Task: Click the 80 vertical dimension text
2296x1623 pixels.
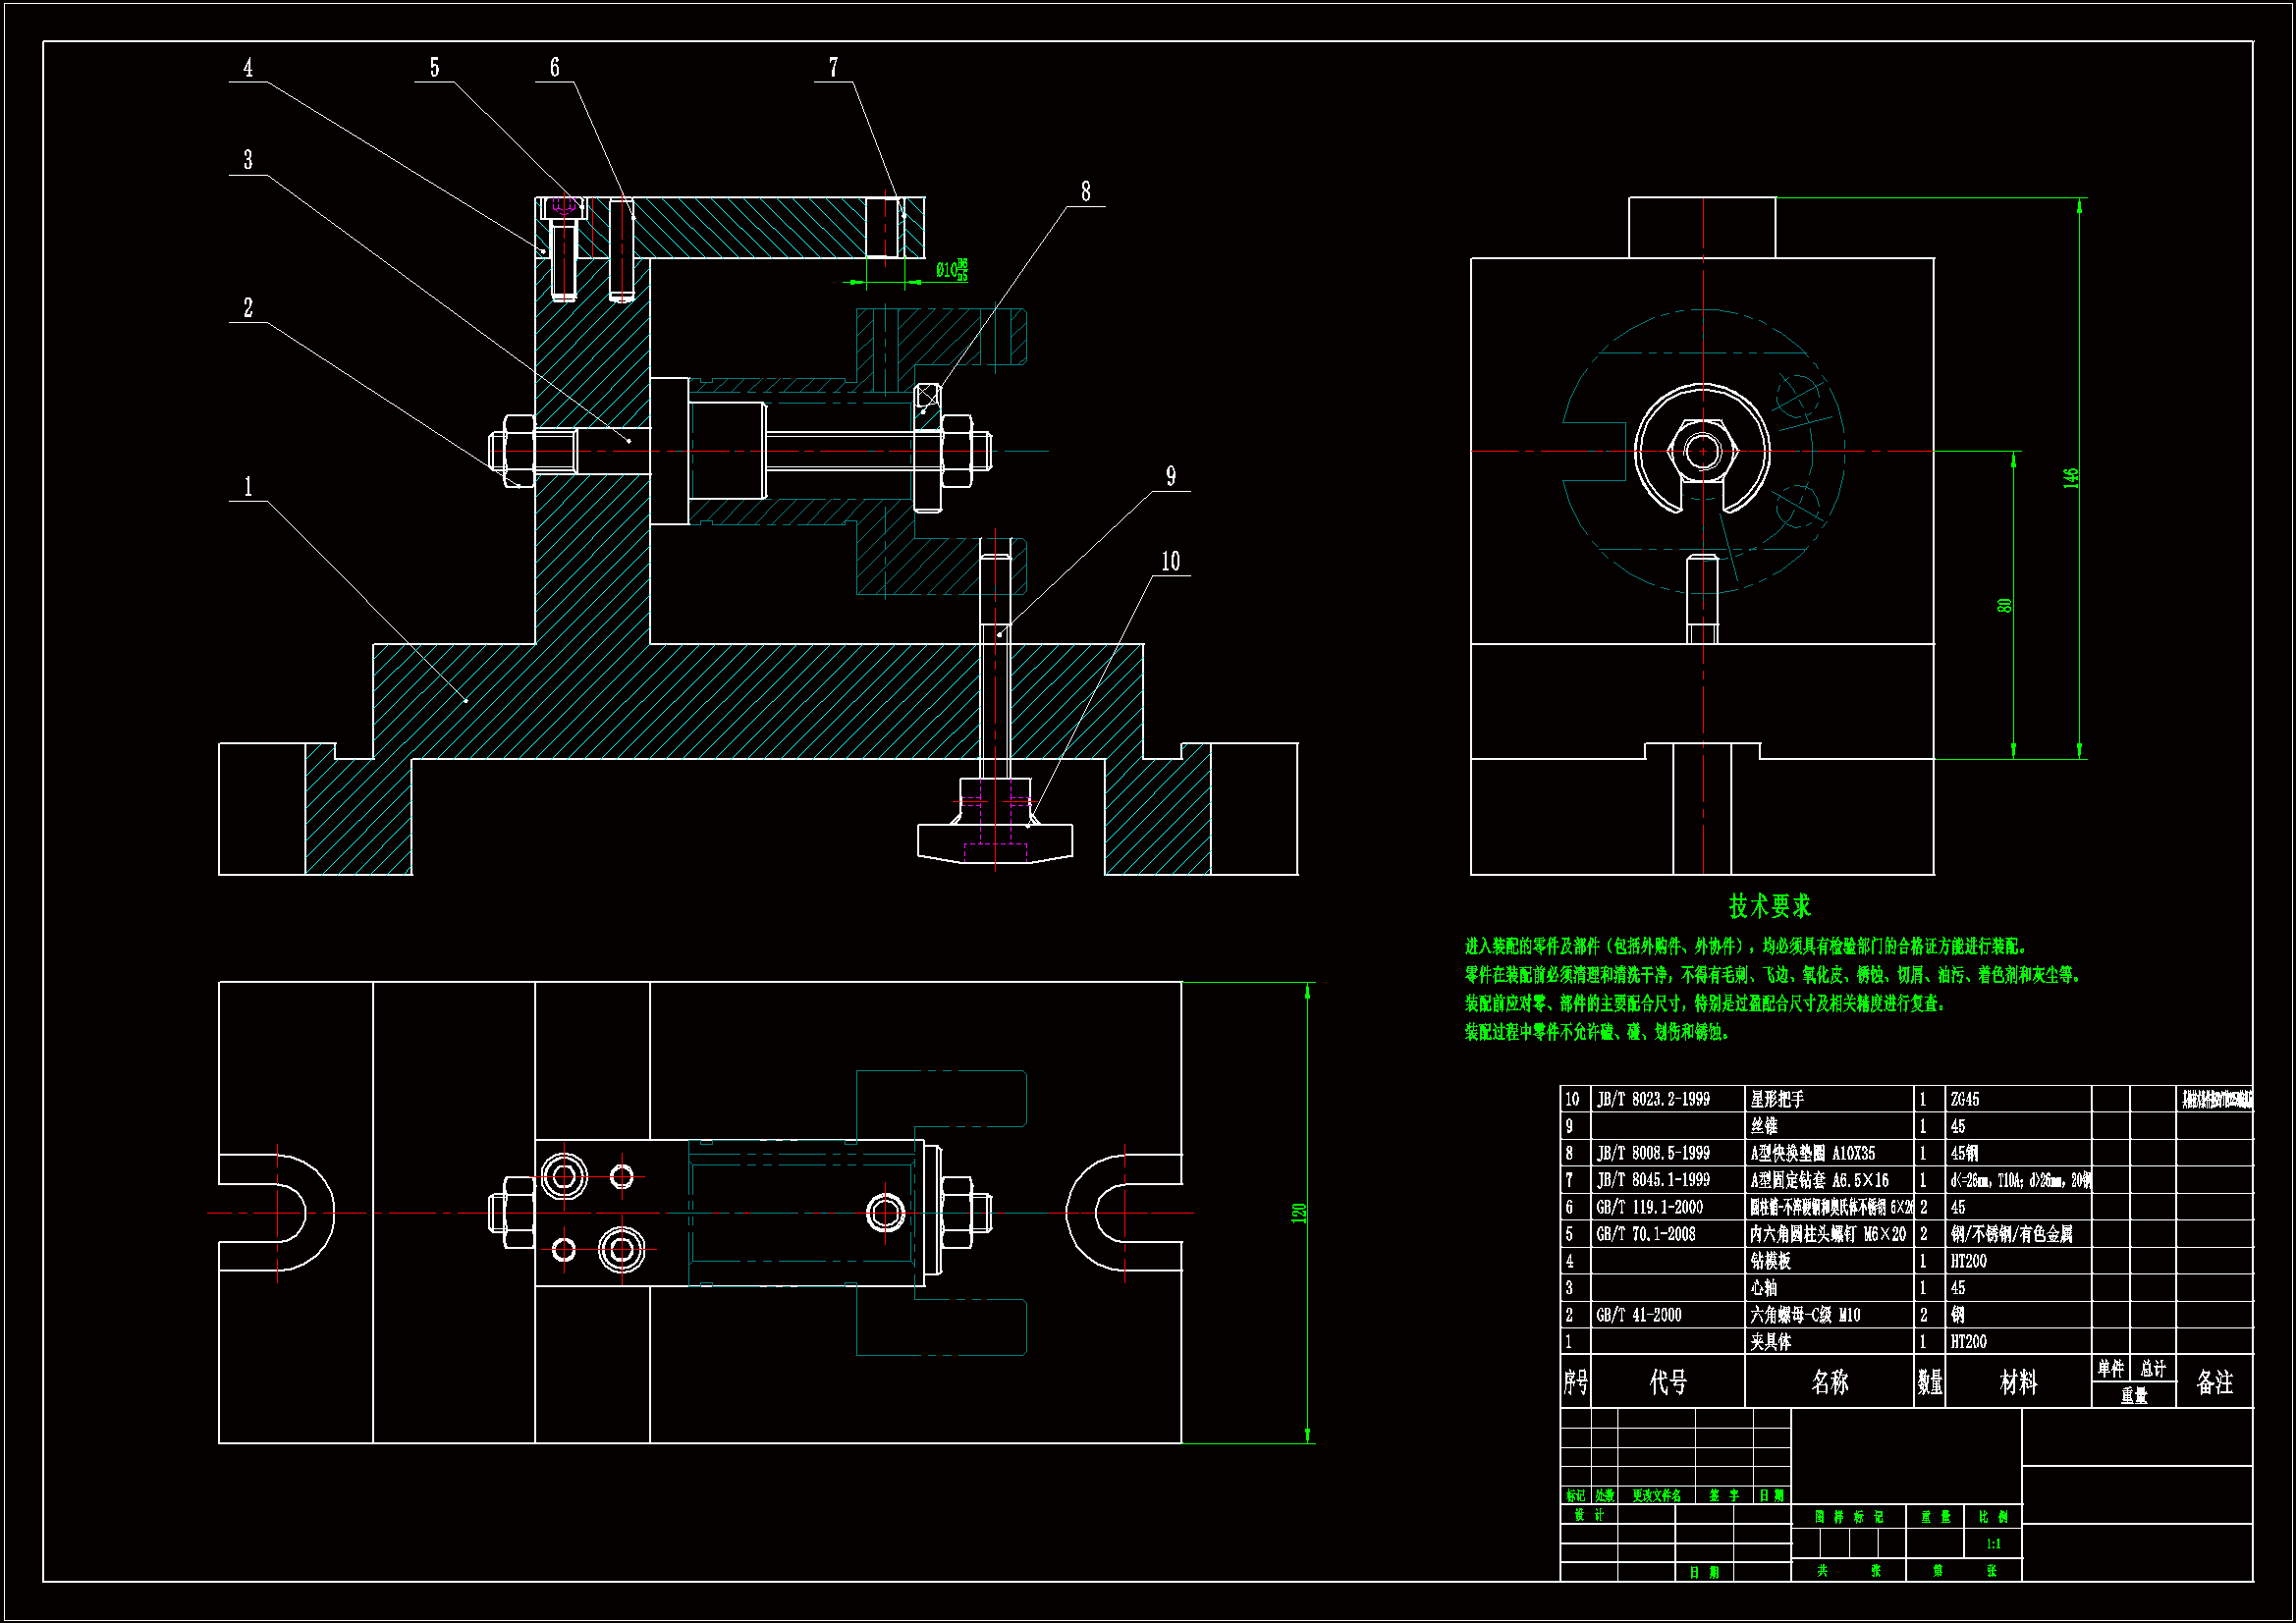Action: point(2003,606)
